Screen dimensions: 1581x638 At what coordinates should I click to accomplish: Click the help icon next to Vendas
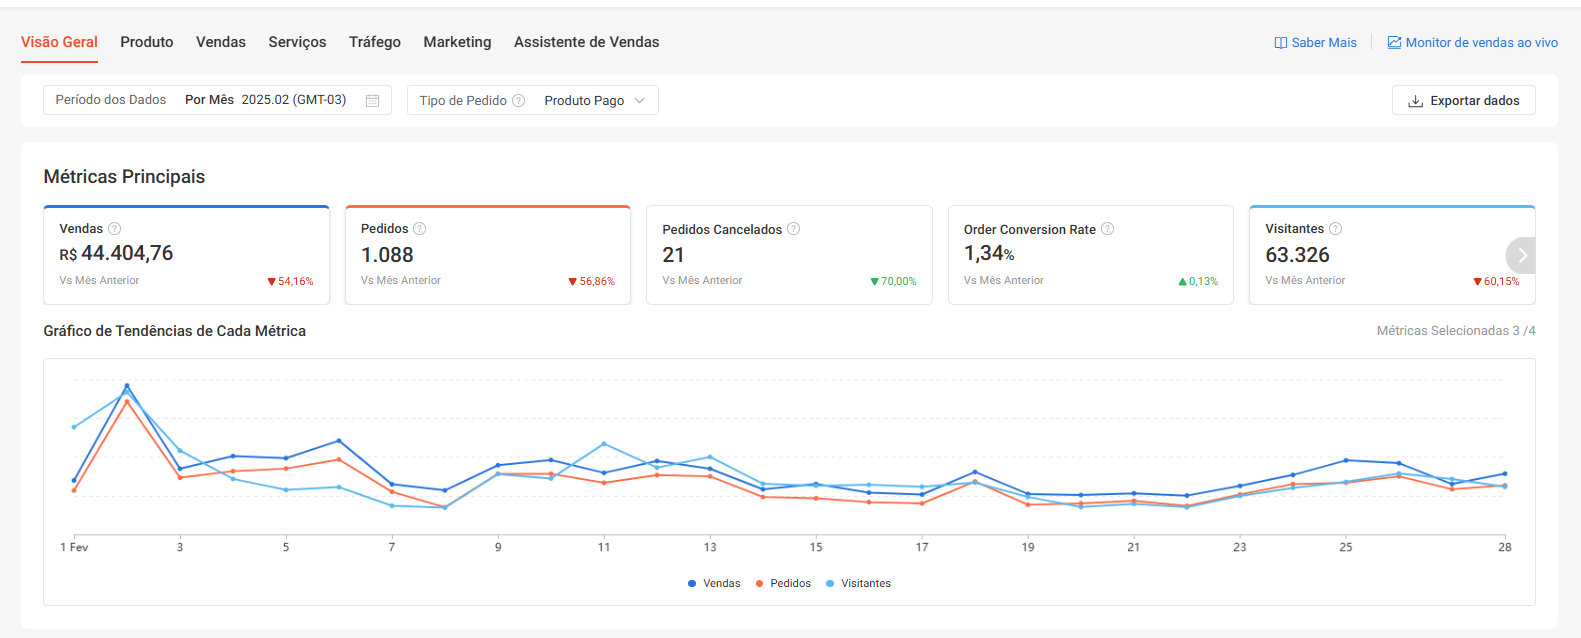115,229
